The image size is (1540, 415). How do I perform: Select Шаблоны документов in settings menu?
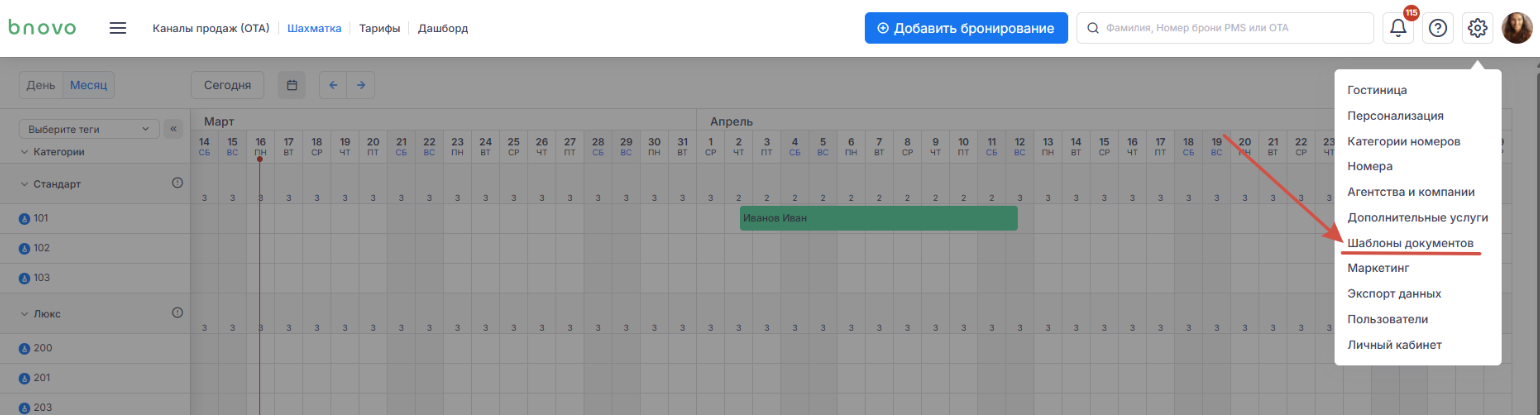[1410, 243]
